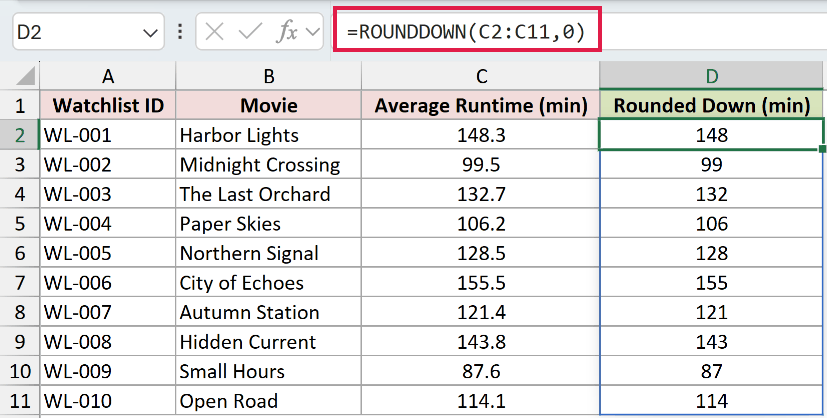
Task: Select row 1 header
Action: [x=20, y=105]
